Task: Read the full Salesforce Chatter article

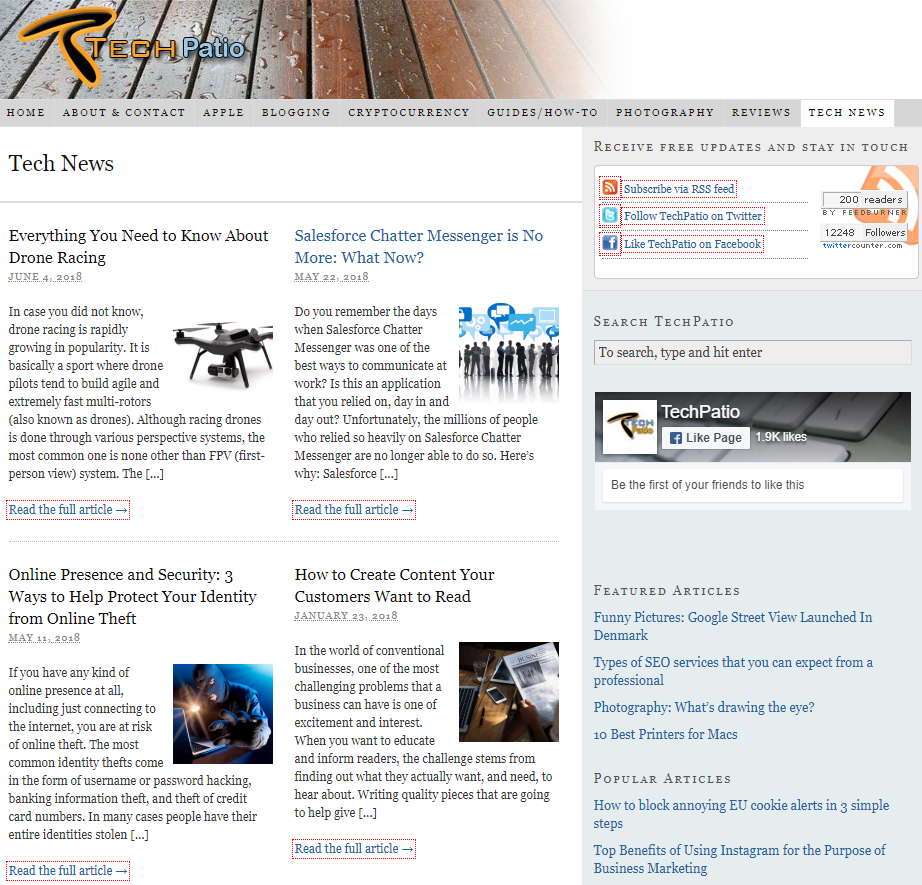Action: pos(354,510)
